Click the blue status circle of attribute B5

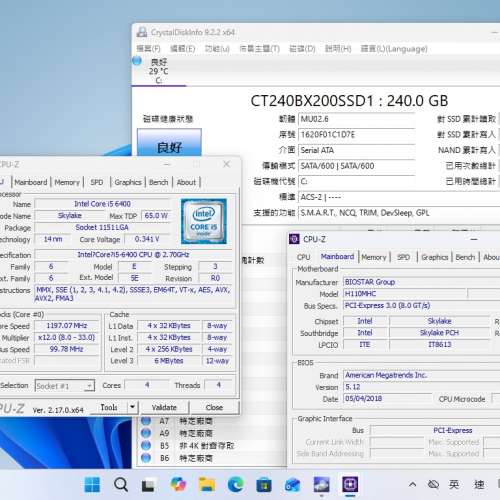(146, 445)
